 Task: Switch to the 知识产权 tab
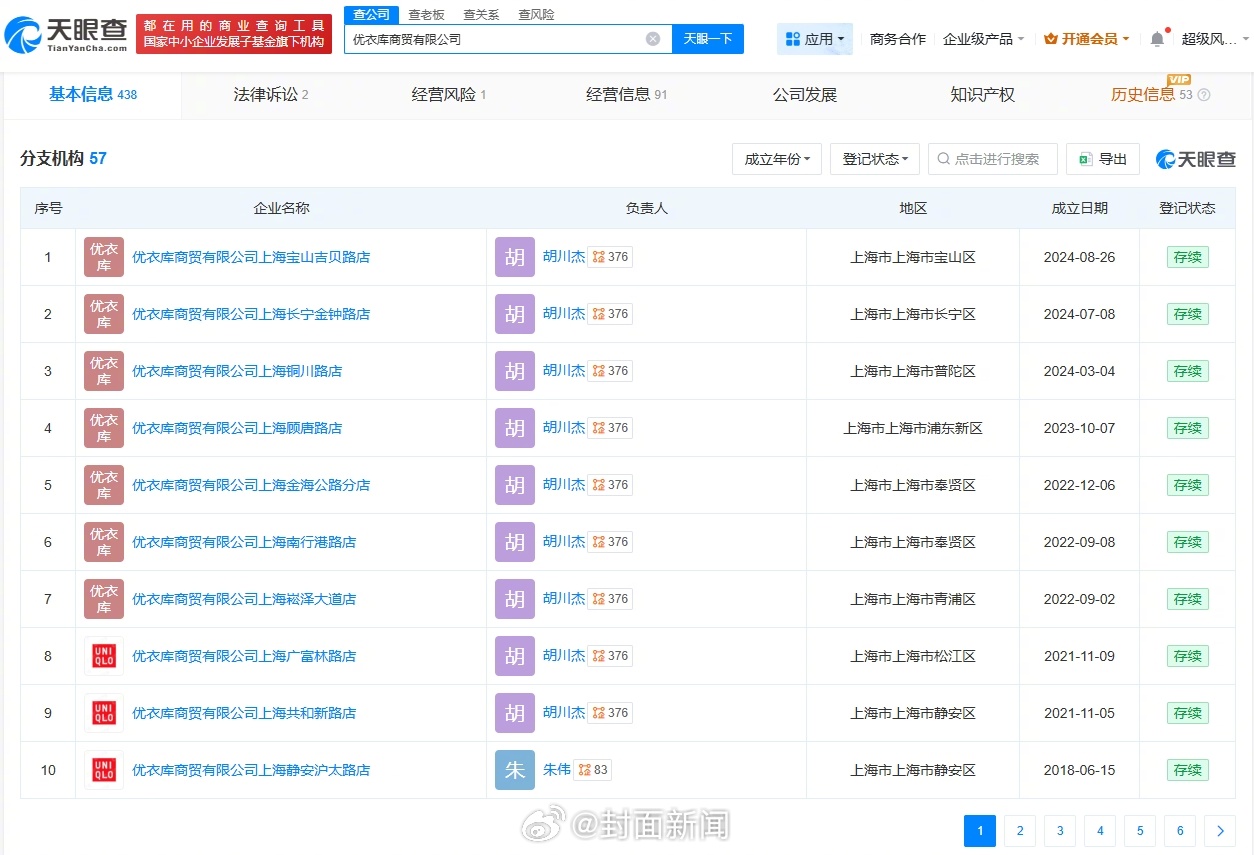tap(982, 95)
